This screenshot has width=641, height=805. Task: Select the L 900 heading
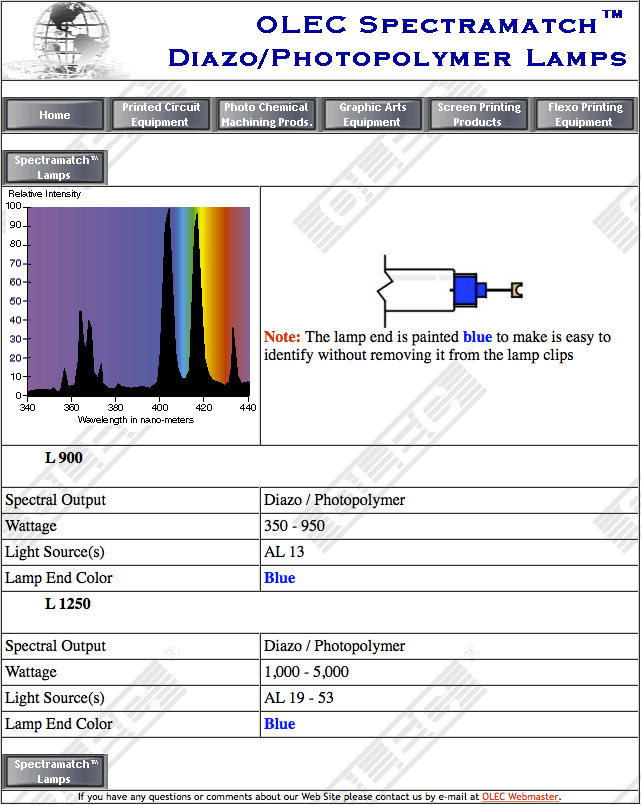pyautogui.click(x=64, y=458)
